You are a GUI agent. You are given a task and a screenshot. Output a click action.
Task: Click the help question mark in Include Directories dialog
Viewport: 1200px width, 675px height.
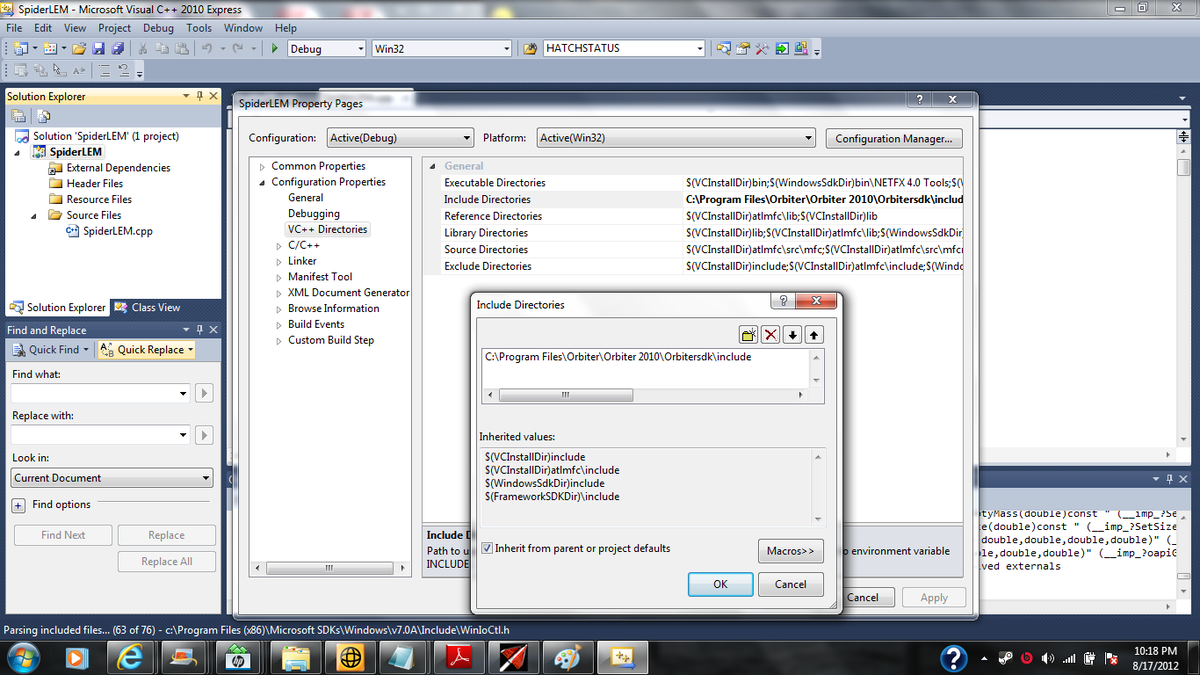784,303
